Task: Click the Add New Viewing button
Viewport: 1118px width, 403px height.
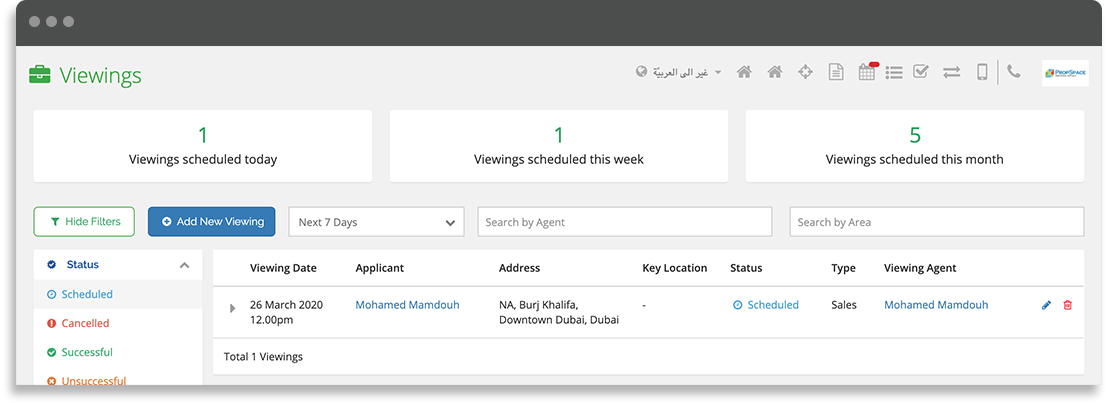Action: coord(212,222)
